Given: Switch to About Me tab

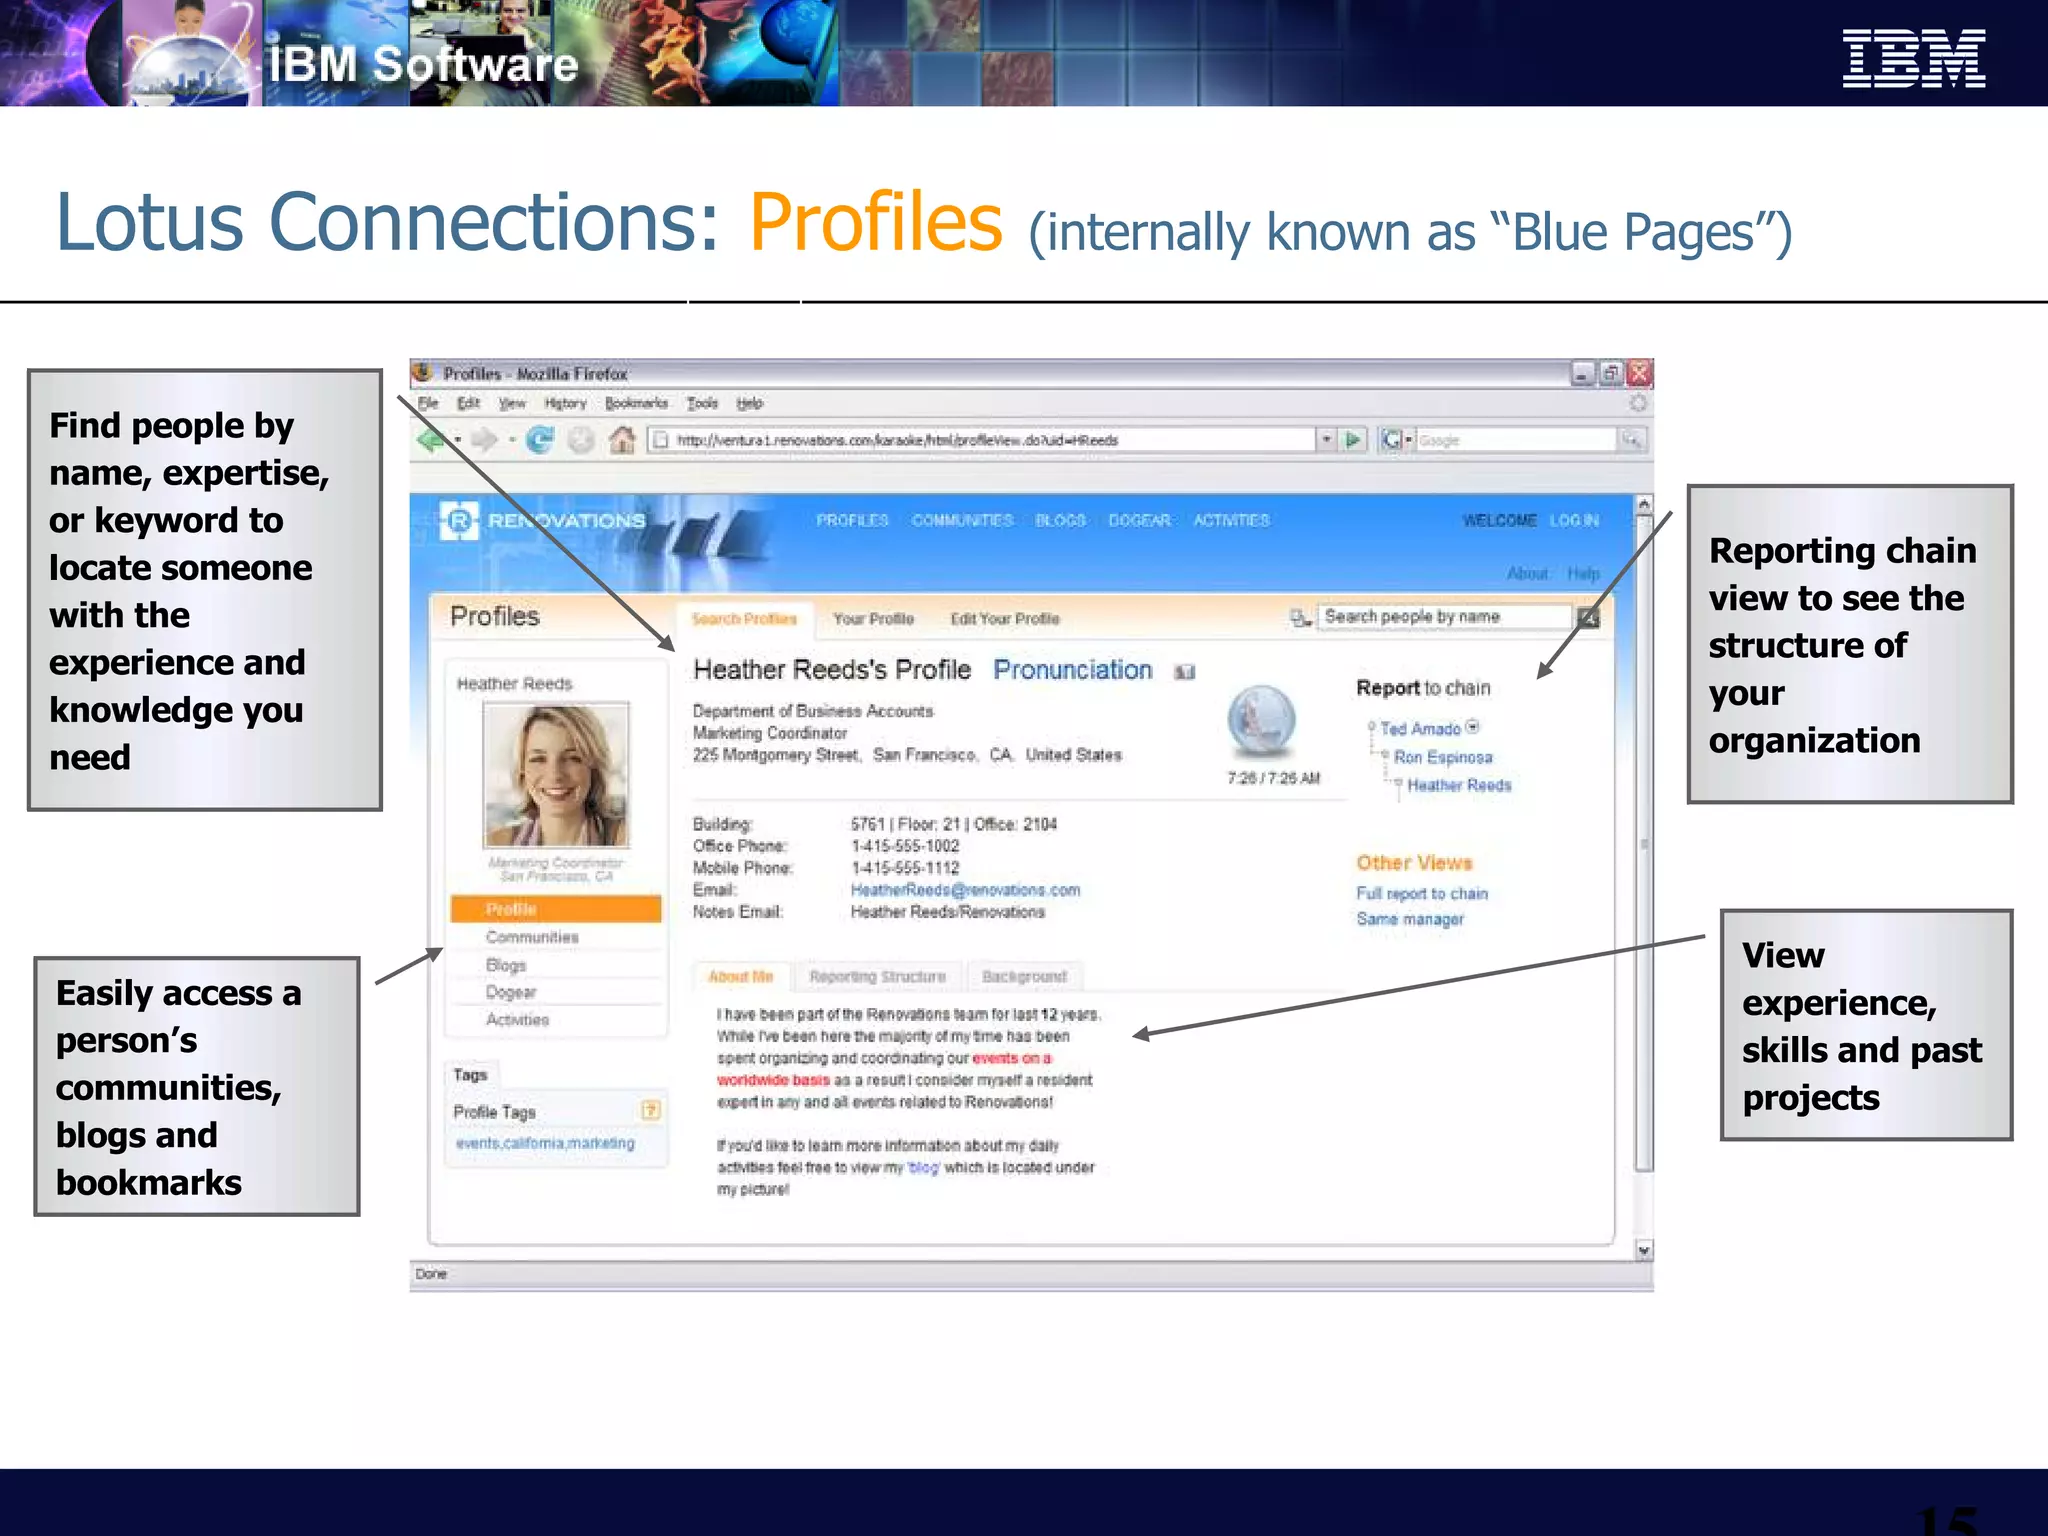Looking at the screenshot, I should 741,977.
